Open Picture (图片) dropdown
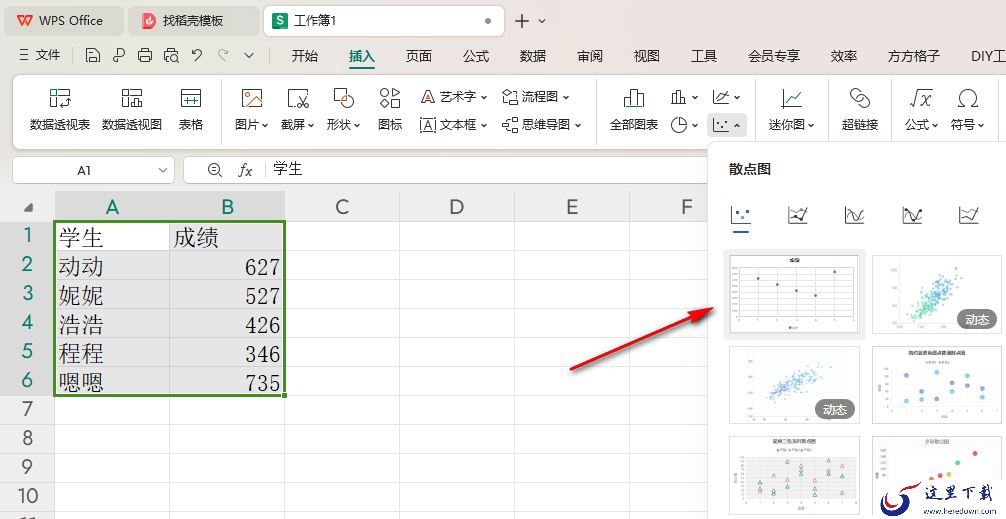 [x=252, y=110]
